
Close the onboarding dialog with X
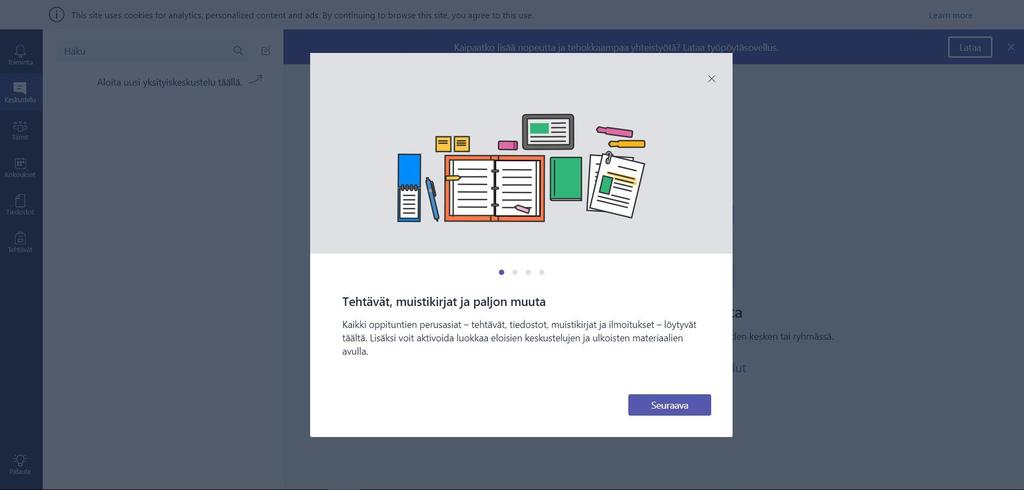click(711, 78)
